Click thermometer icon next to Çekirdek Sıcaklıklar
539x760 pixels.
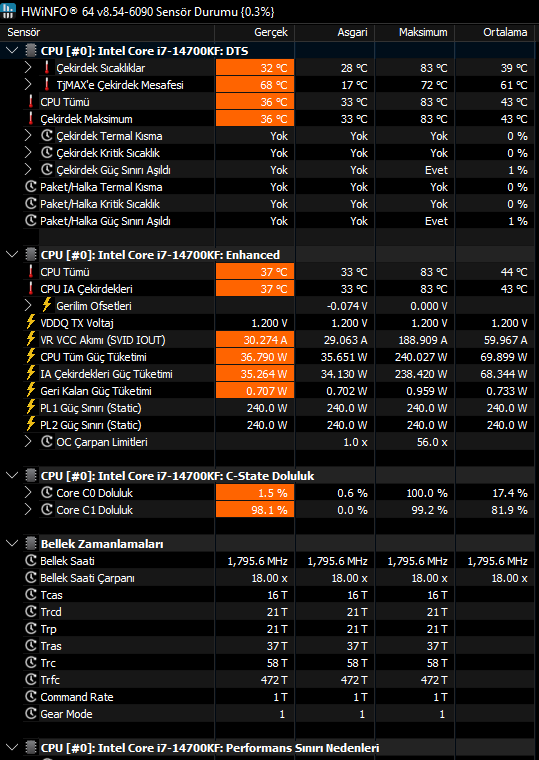(47, 68)
